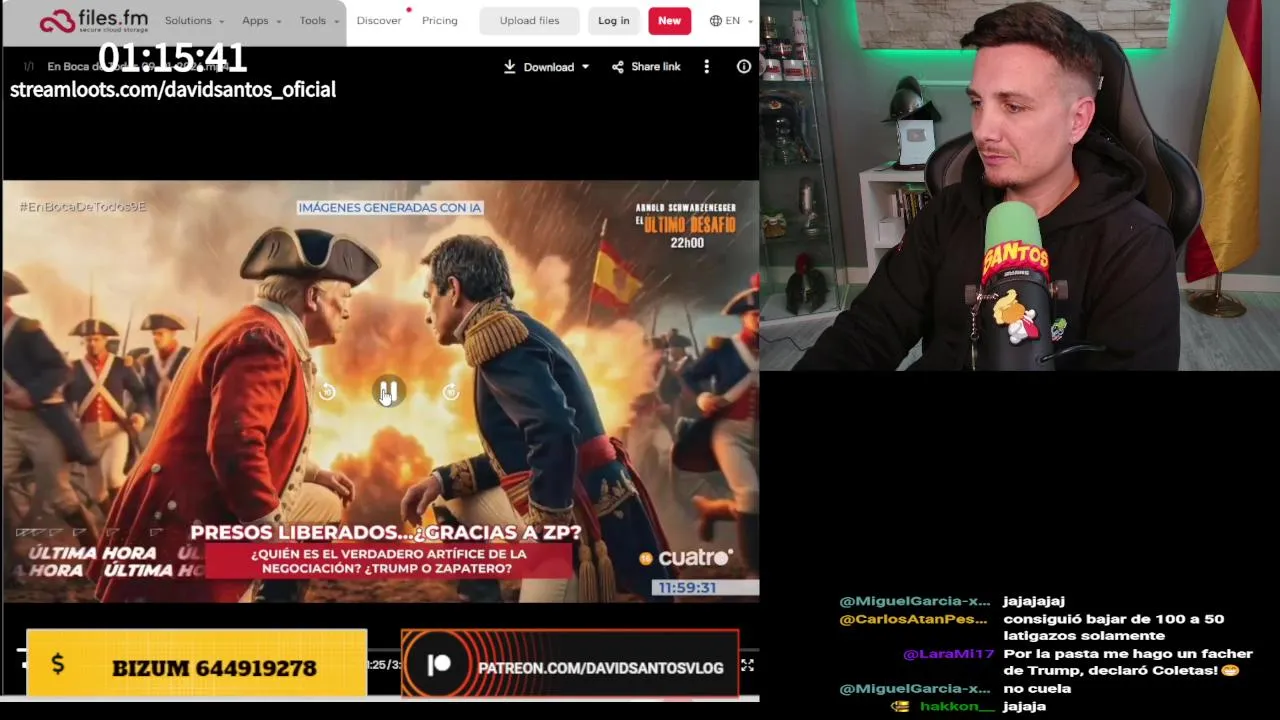Click the cuatro channel logo in the video
The width and height of the screenshot is (1280, 720).
pyautogui.click(x=686, y=558)
